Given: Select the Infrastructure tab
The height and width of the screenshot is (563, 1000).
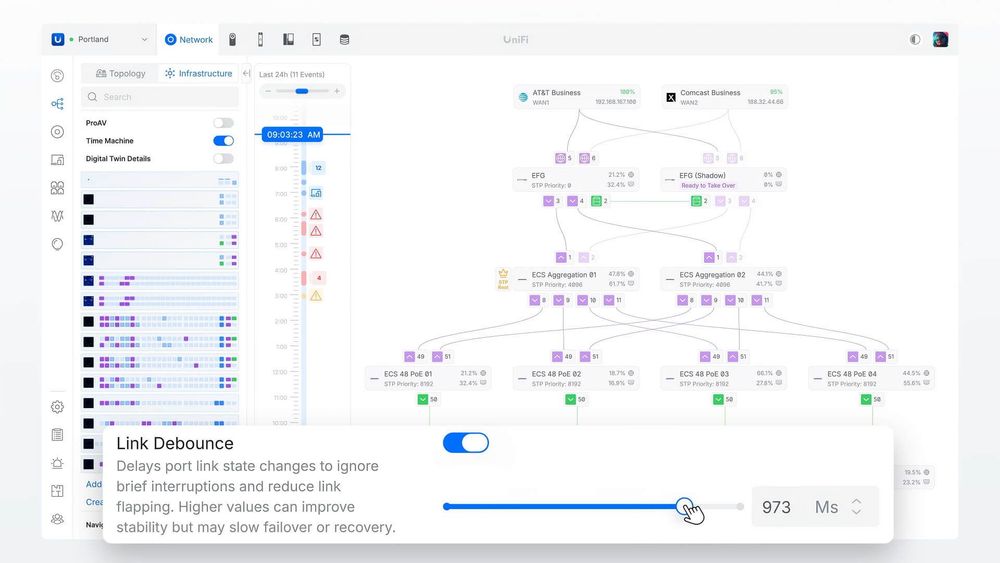Looking at the screenshot, I should 198,73.
